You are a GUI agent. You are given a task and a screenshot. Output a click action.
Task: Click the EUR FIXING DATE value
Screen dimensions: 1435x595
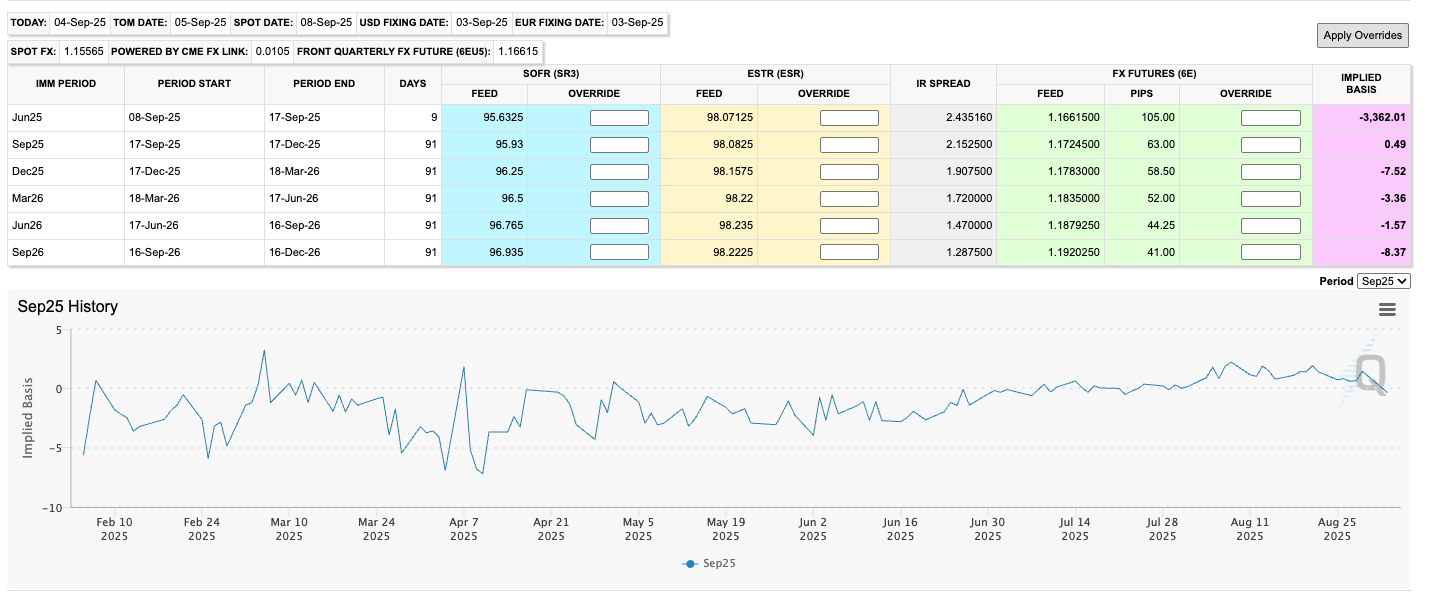point(637,22)
